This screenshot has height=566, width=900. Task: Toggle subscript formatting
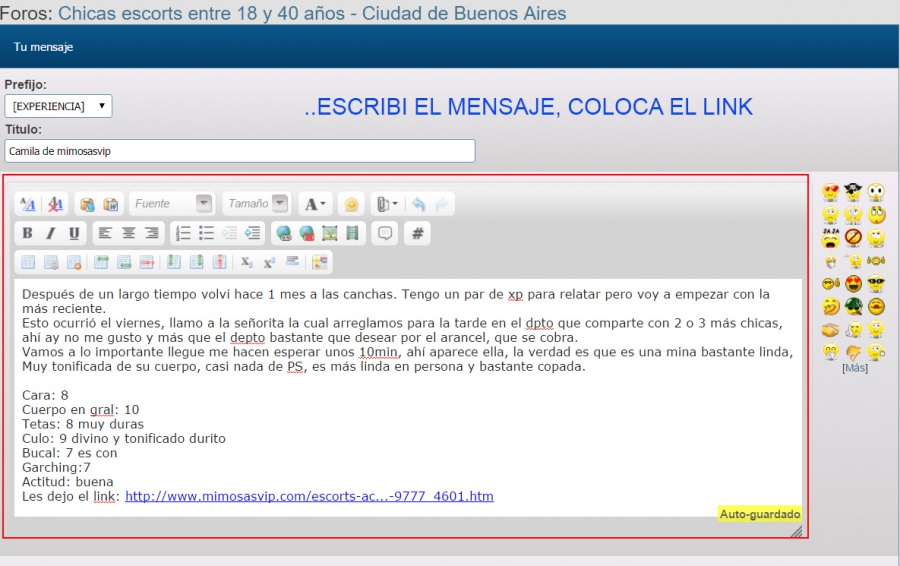(246, 262)
